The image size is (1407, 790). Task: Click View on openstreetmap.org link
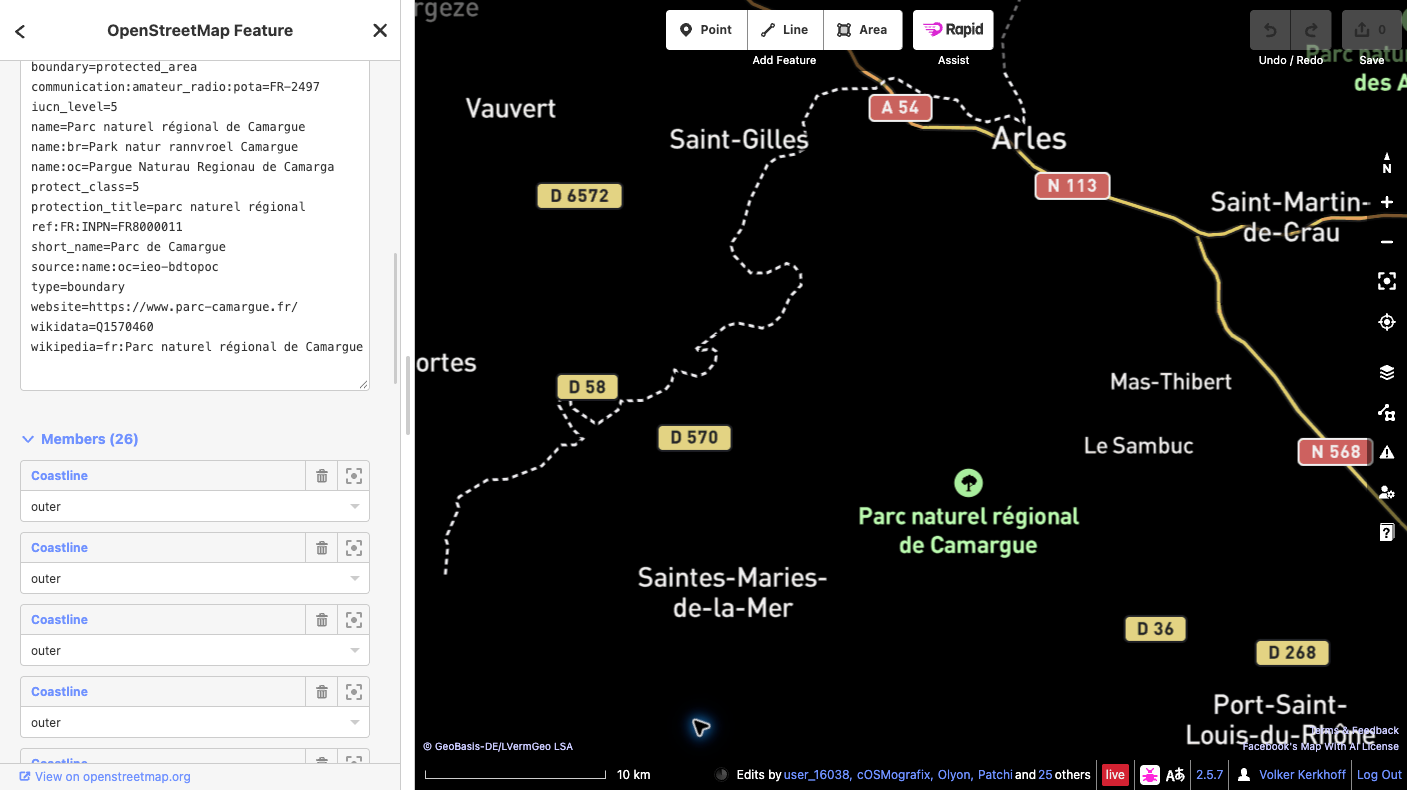[x=105, y=777]
